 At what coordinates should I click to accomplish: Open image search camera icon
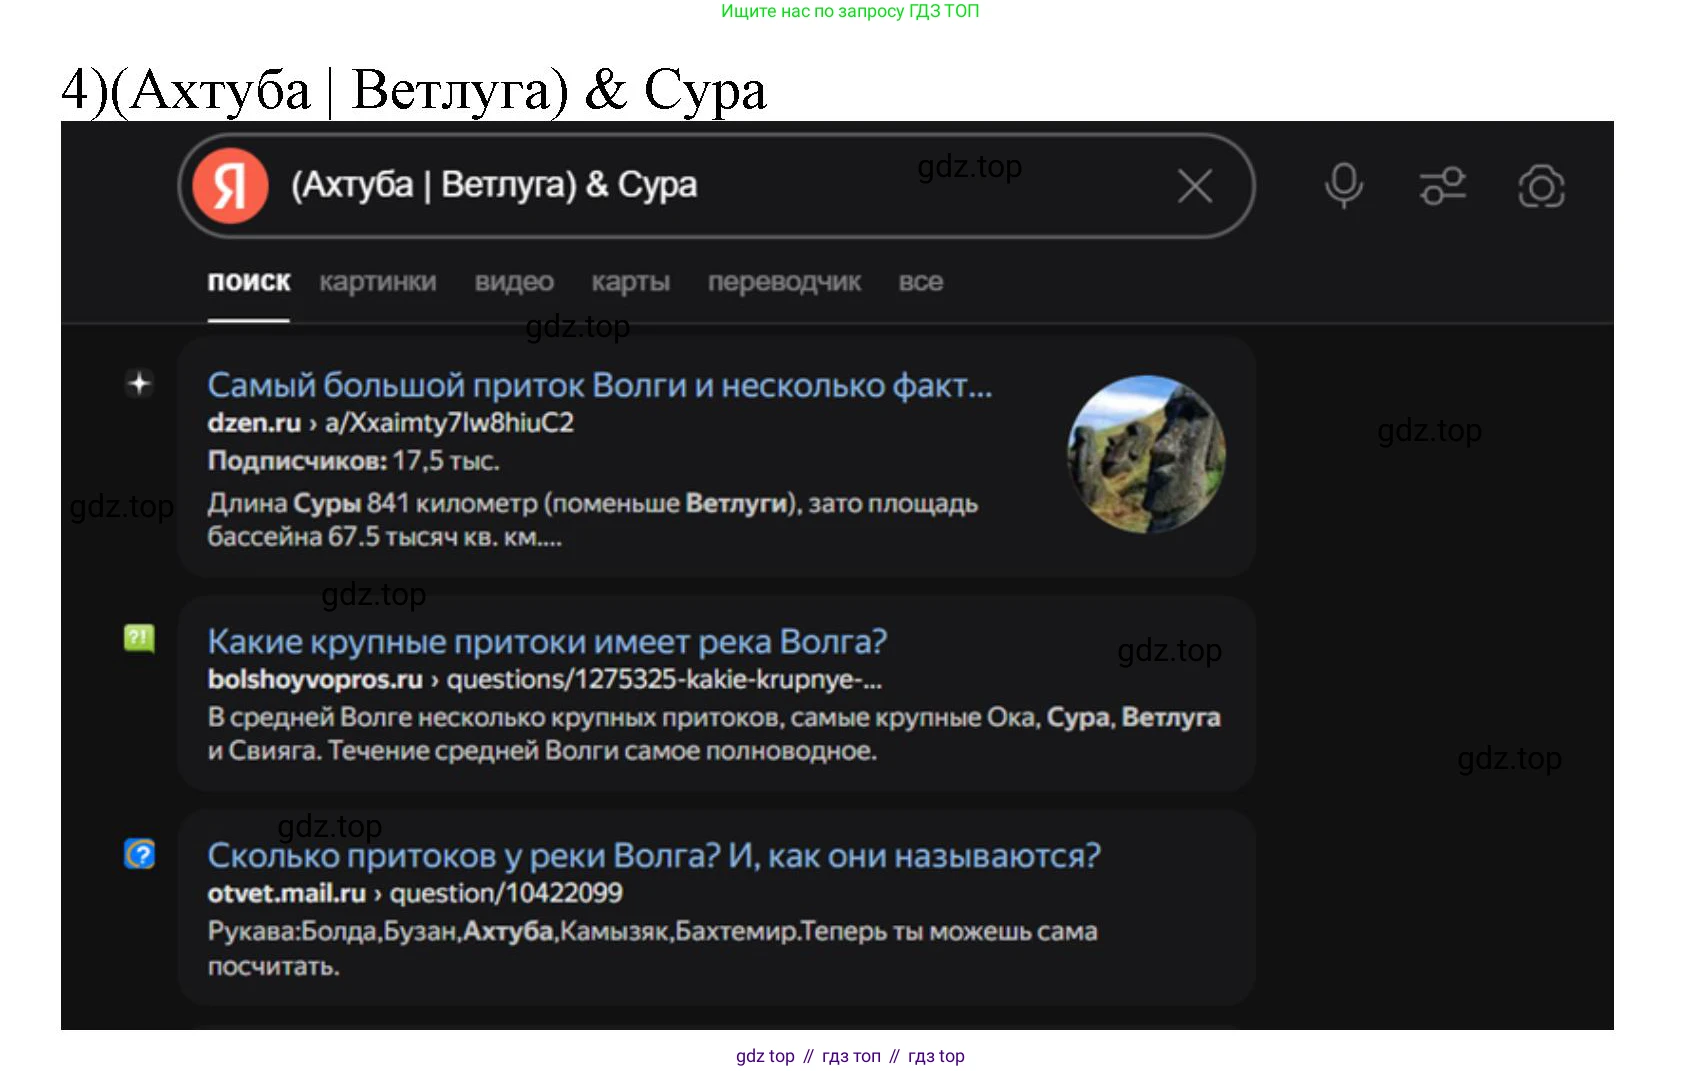coord(1541,186)
